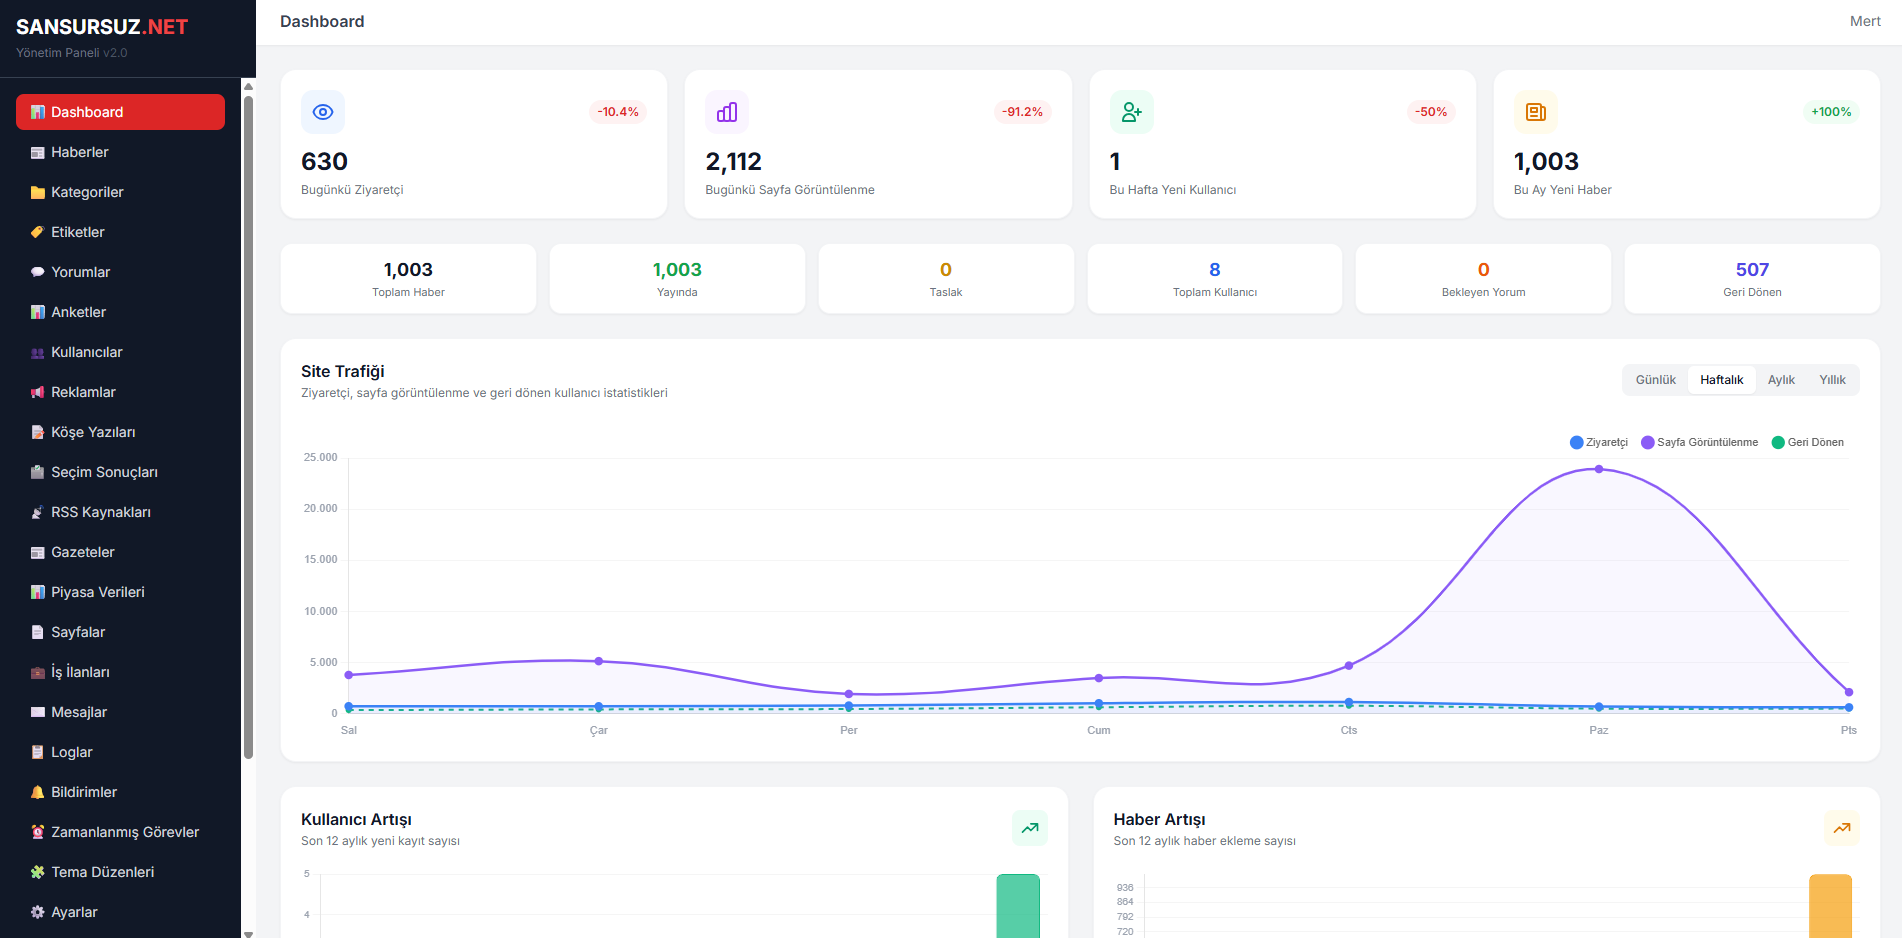The height and width of the screenshot is (938, 1902).
Task: Open Yorumlar via its speech bubble icon
Action: [38, 272]
